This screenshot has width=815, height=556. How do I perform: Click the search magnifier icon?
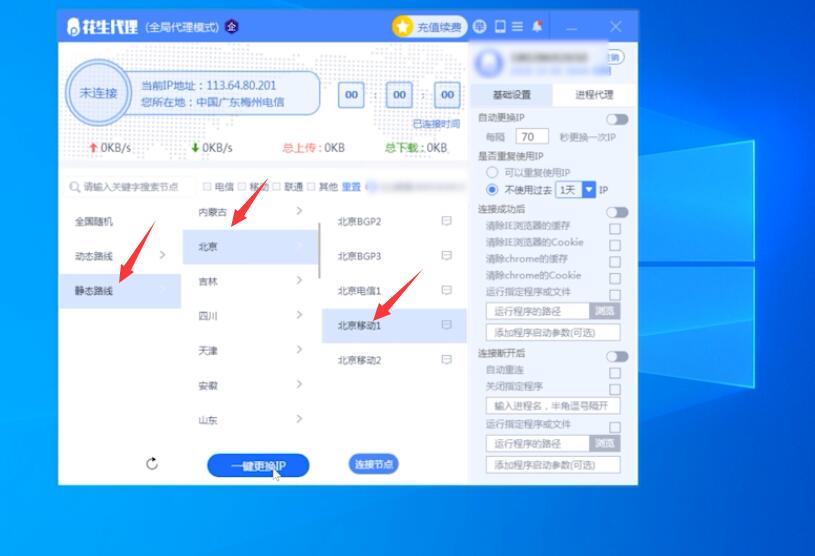(75, 187)
